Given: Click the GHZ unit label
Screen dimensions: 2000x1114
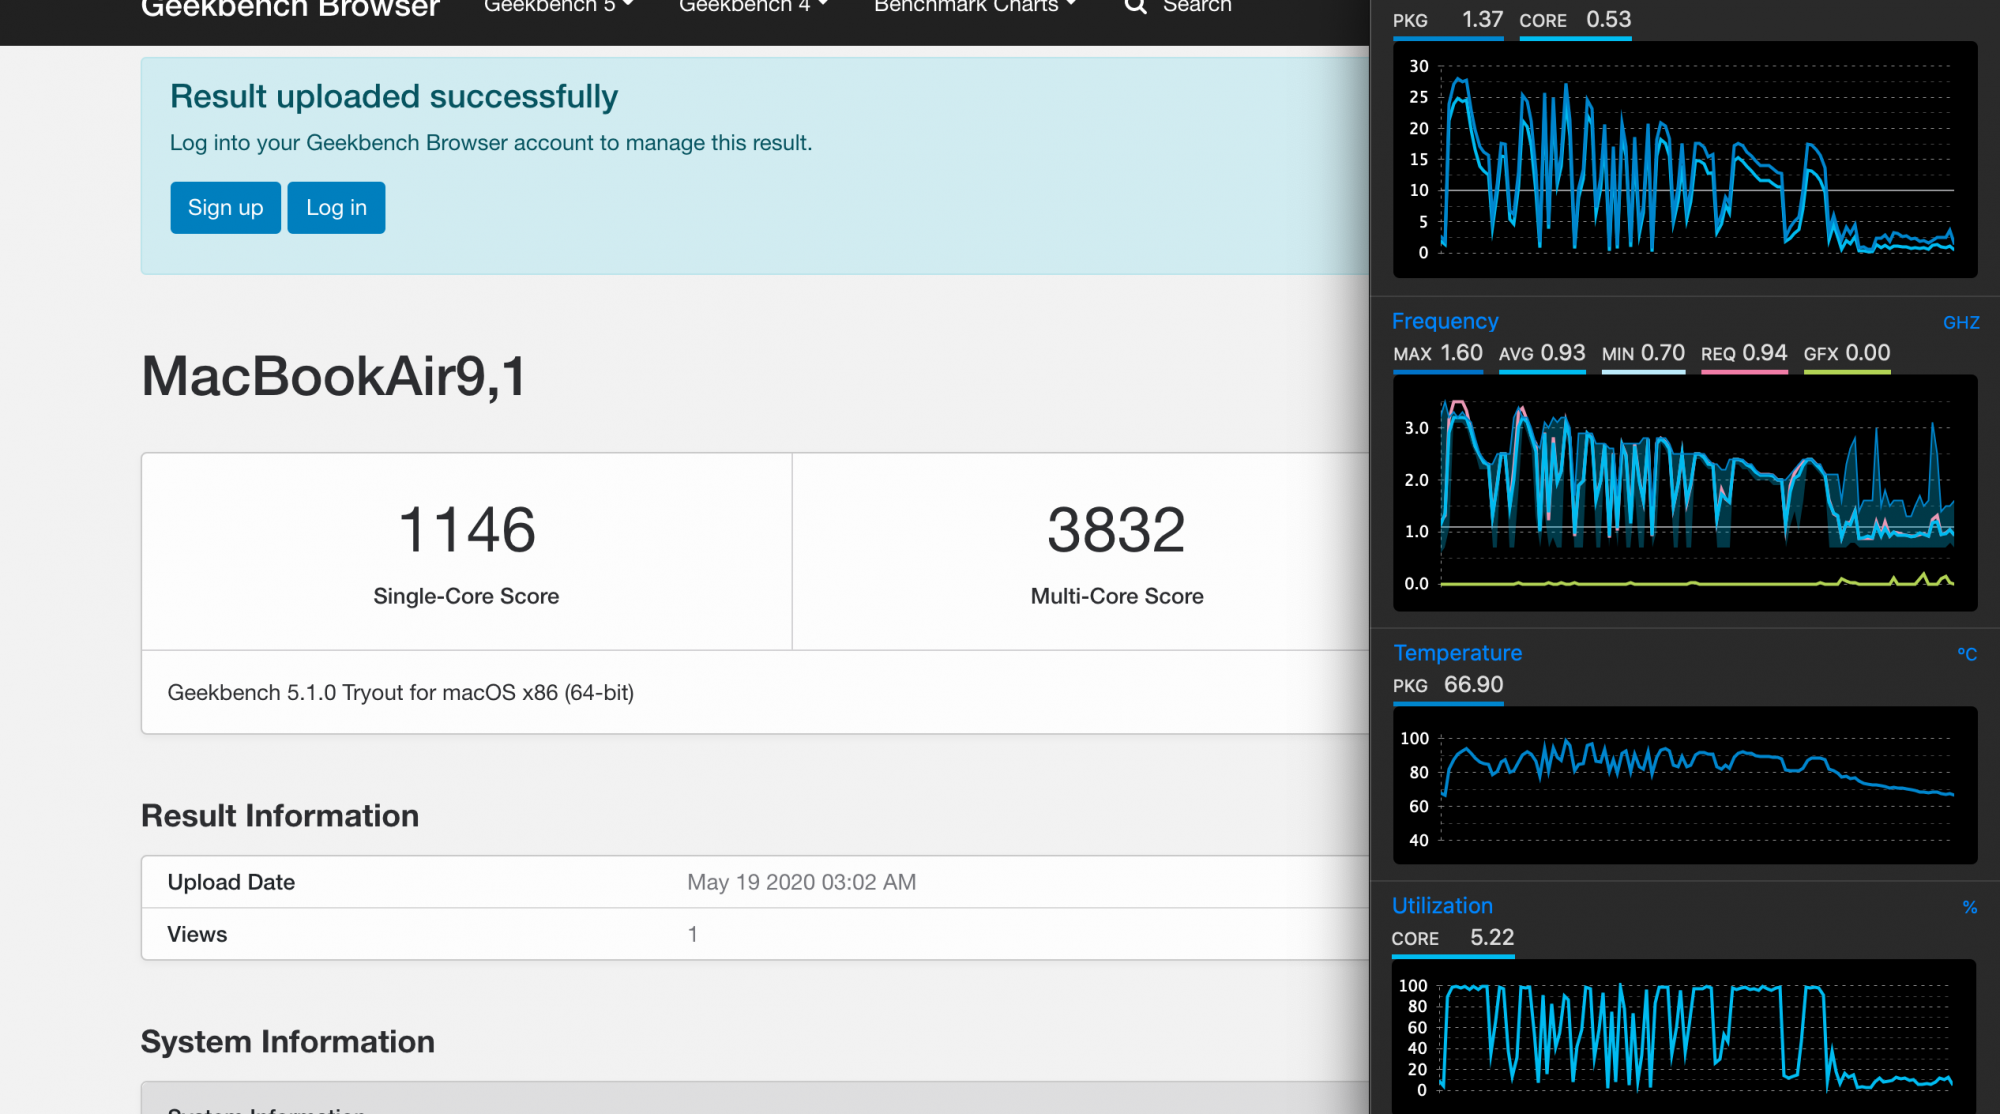Looking at the screenshot, I should pos(1960,323).
